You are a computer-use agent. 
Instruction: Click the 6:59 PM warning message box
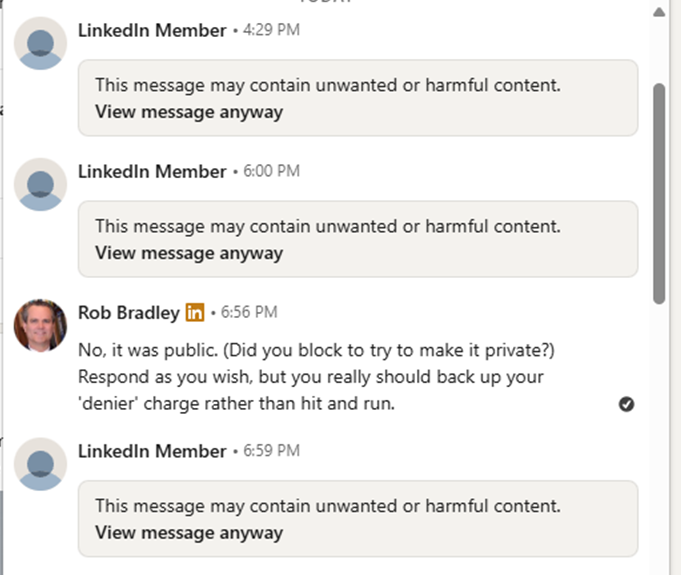point(358,519)
